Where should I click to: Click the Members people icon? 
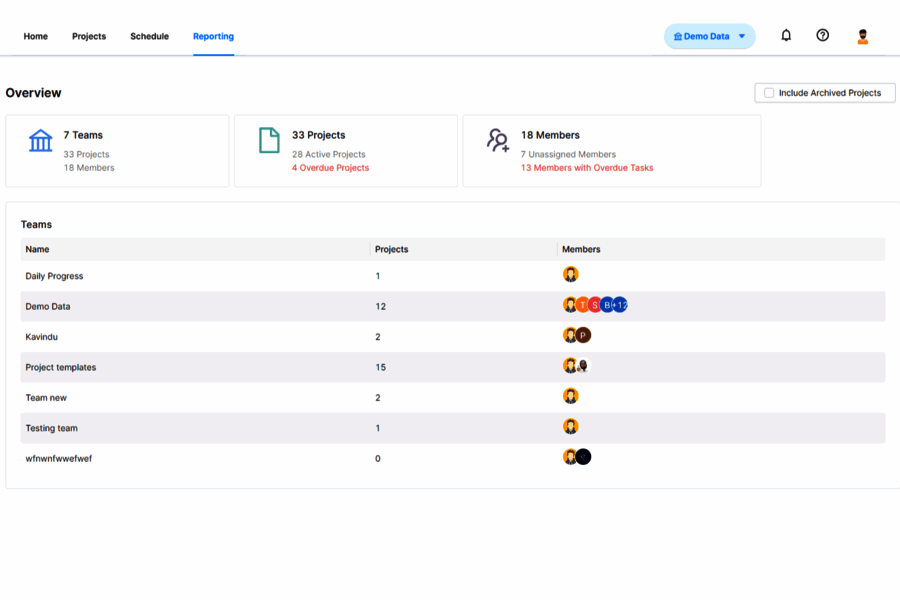pyautogui.click(x=498, y=141)
